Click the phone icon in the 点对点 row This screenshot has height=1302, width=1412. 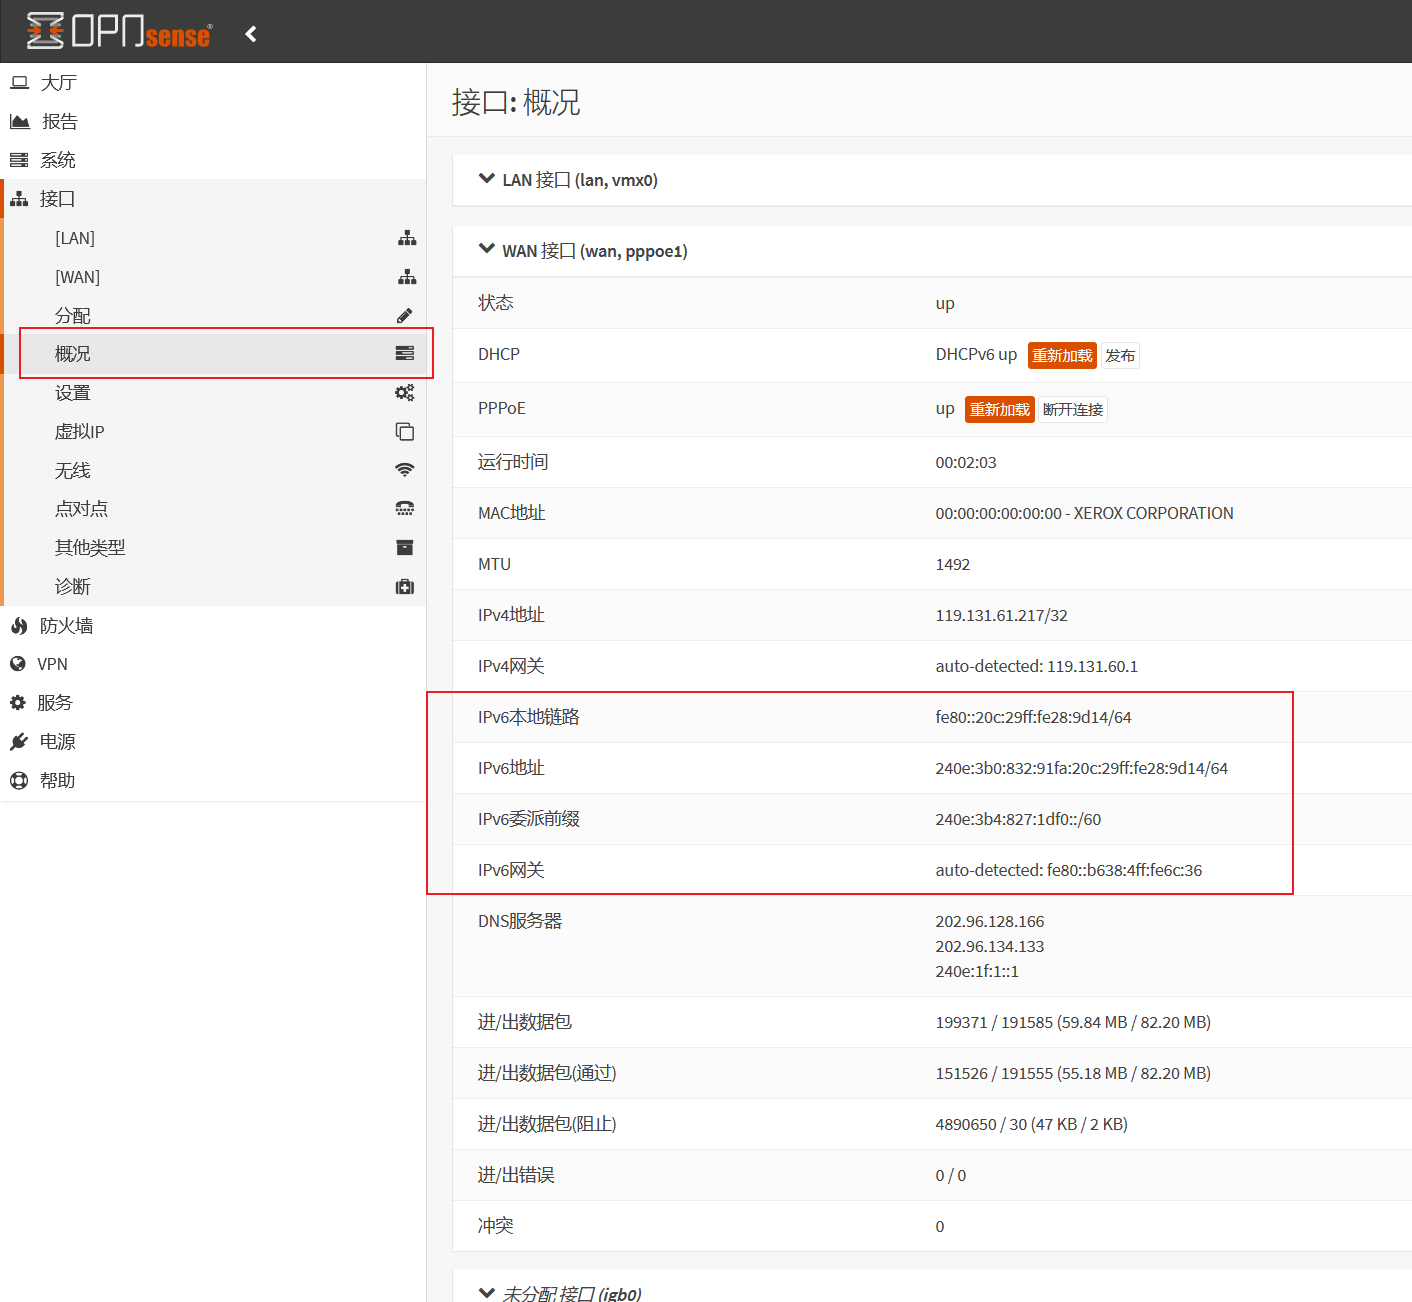pos(405,509)
